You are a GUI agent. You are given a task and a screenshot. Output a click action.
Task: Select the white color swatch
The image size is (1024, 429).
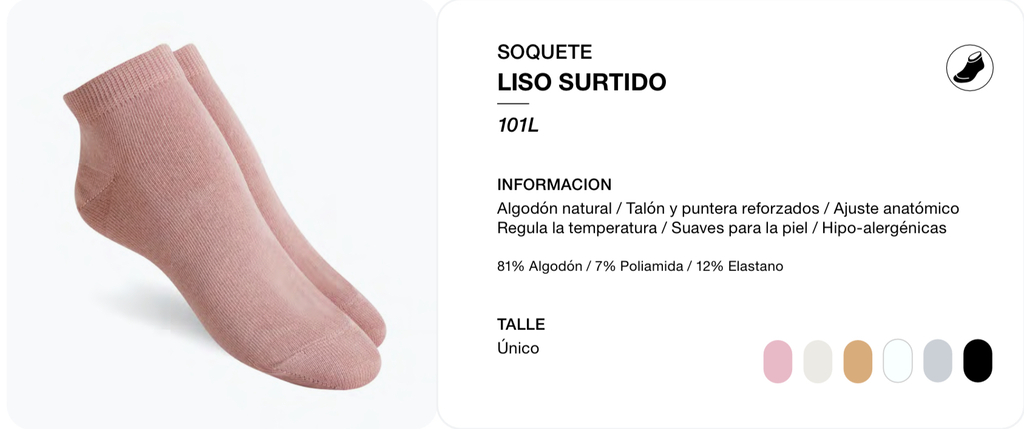(897, 361)
